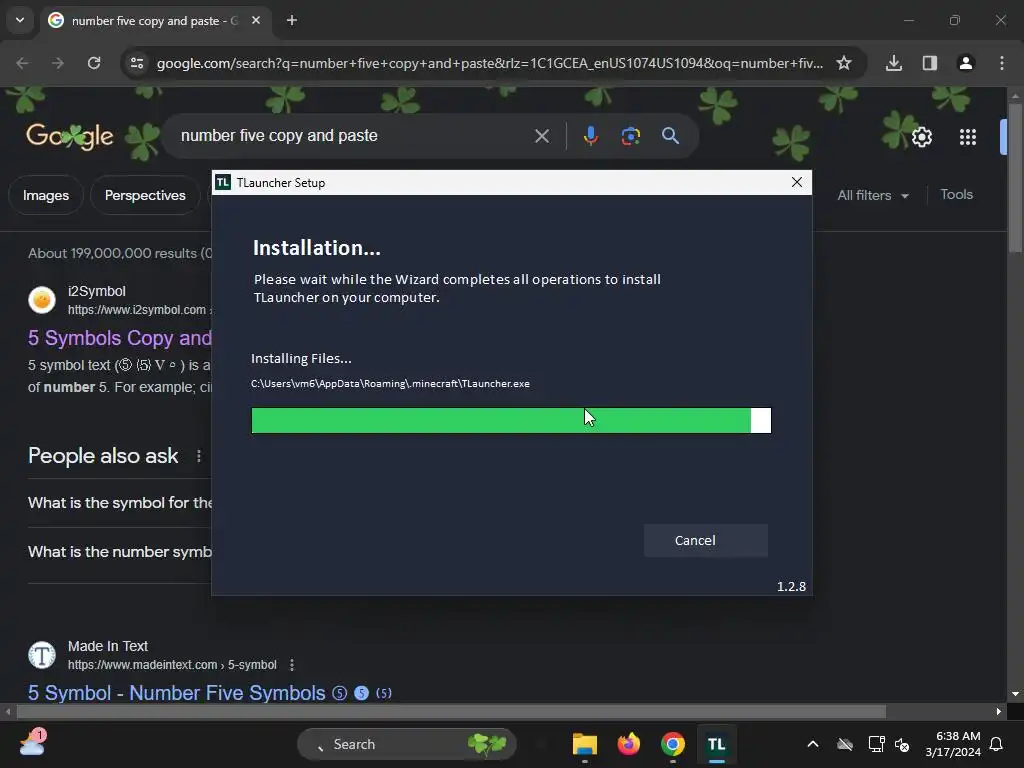Click the Chrome address bar URL

tap(490, 63)
